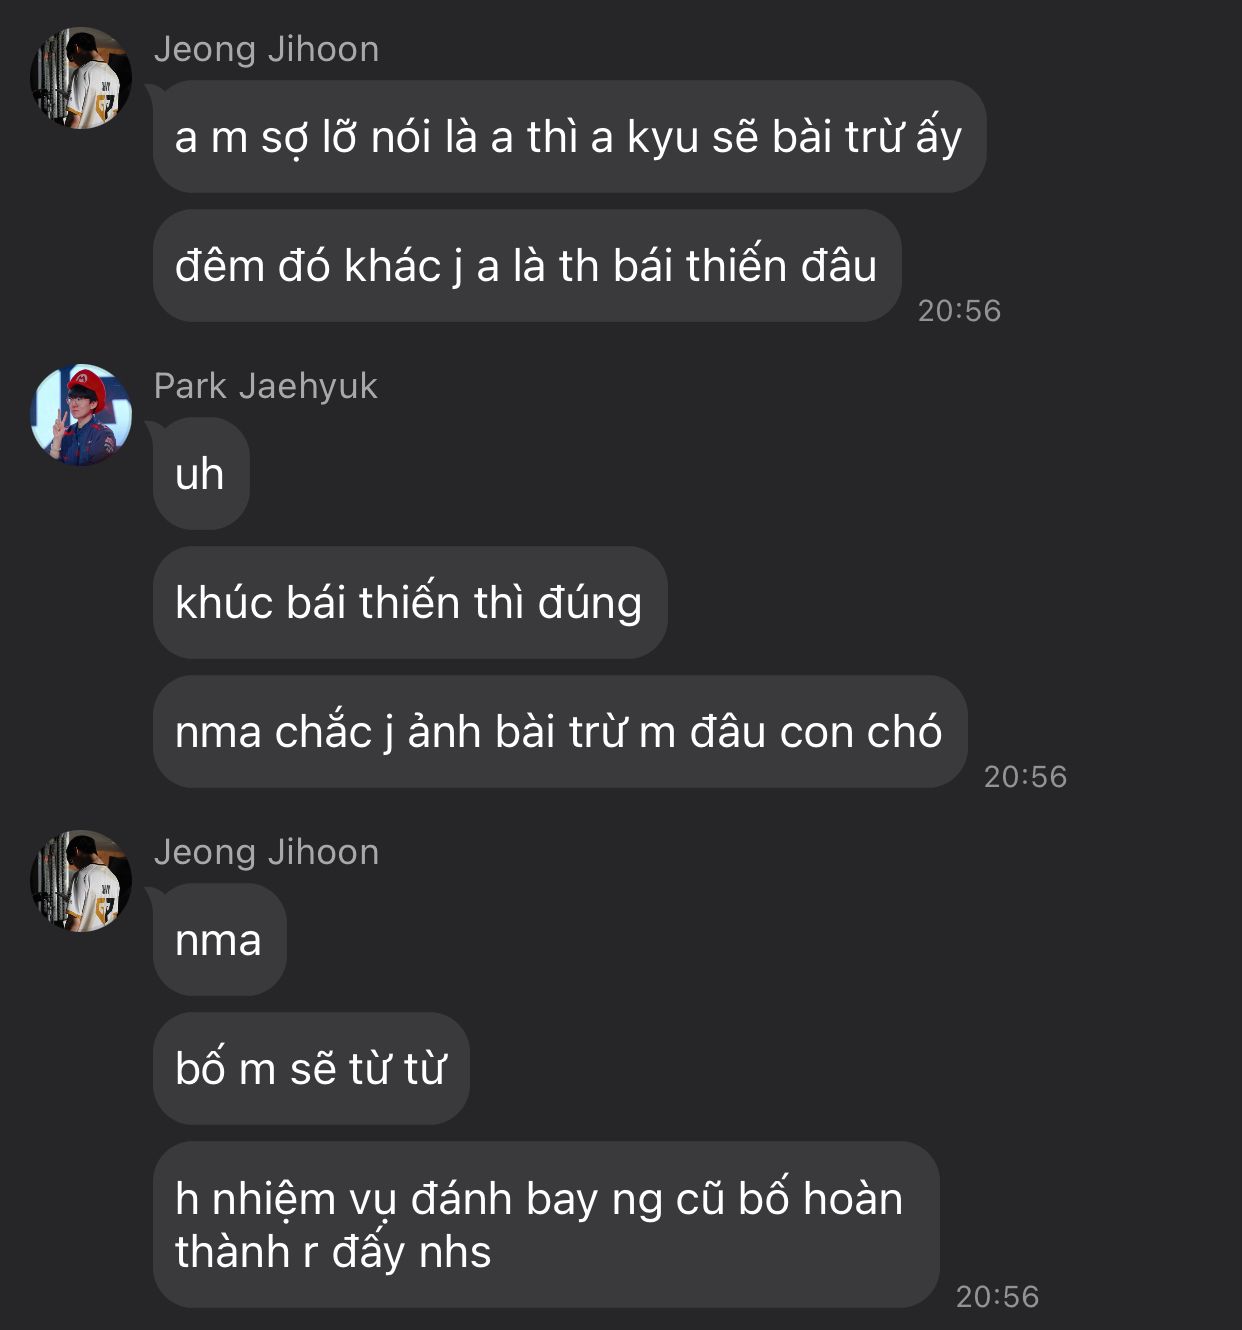The image size is (1242, 1330).
Task: Select the top Jeong Jihoon sender name
Action: [266, 49]
